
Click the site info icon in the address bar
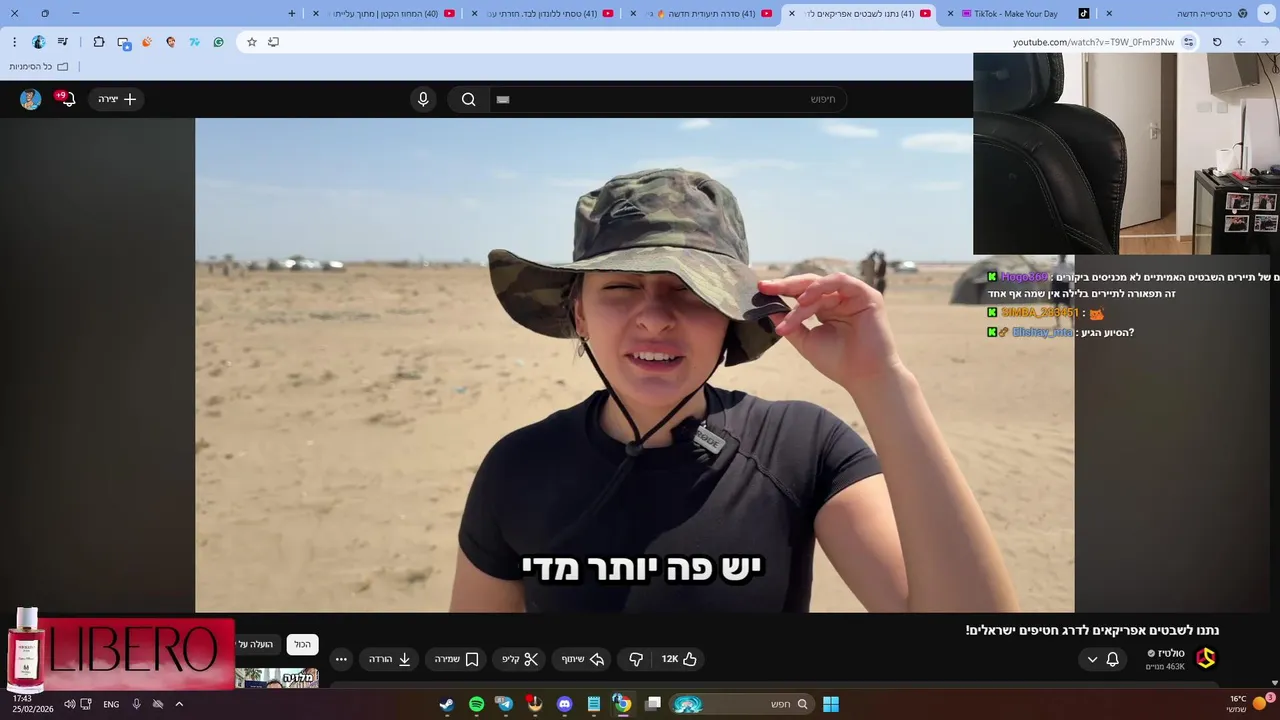click(1188, 42)
